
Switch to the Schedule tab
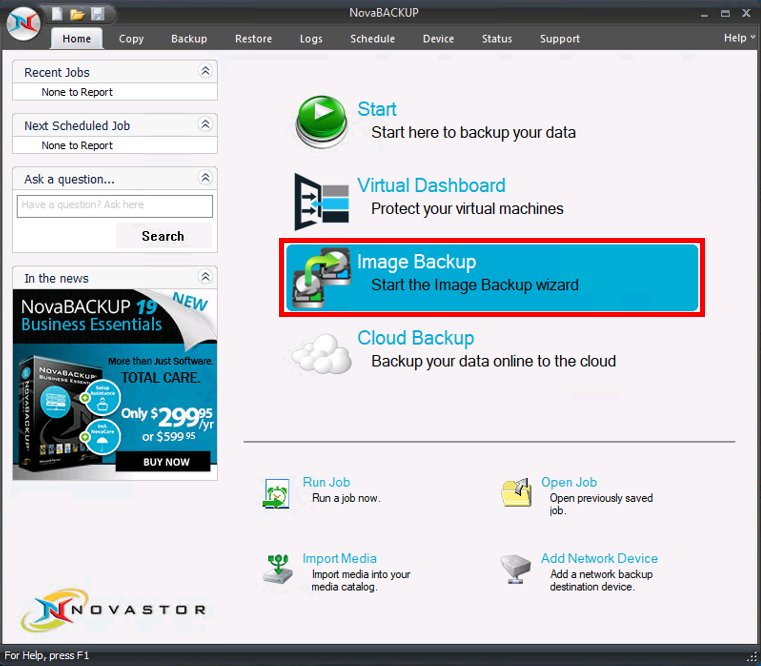point(372,39)
